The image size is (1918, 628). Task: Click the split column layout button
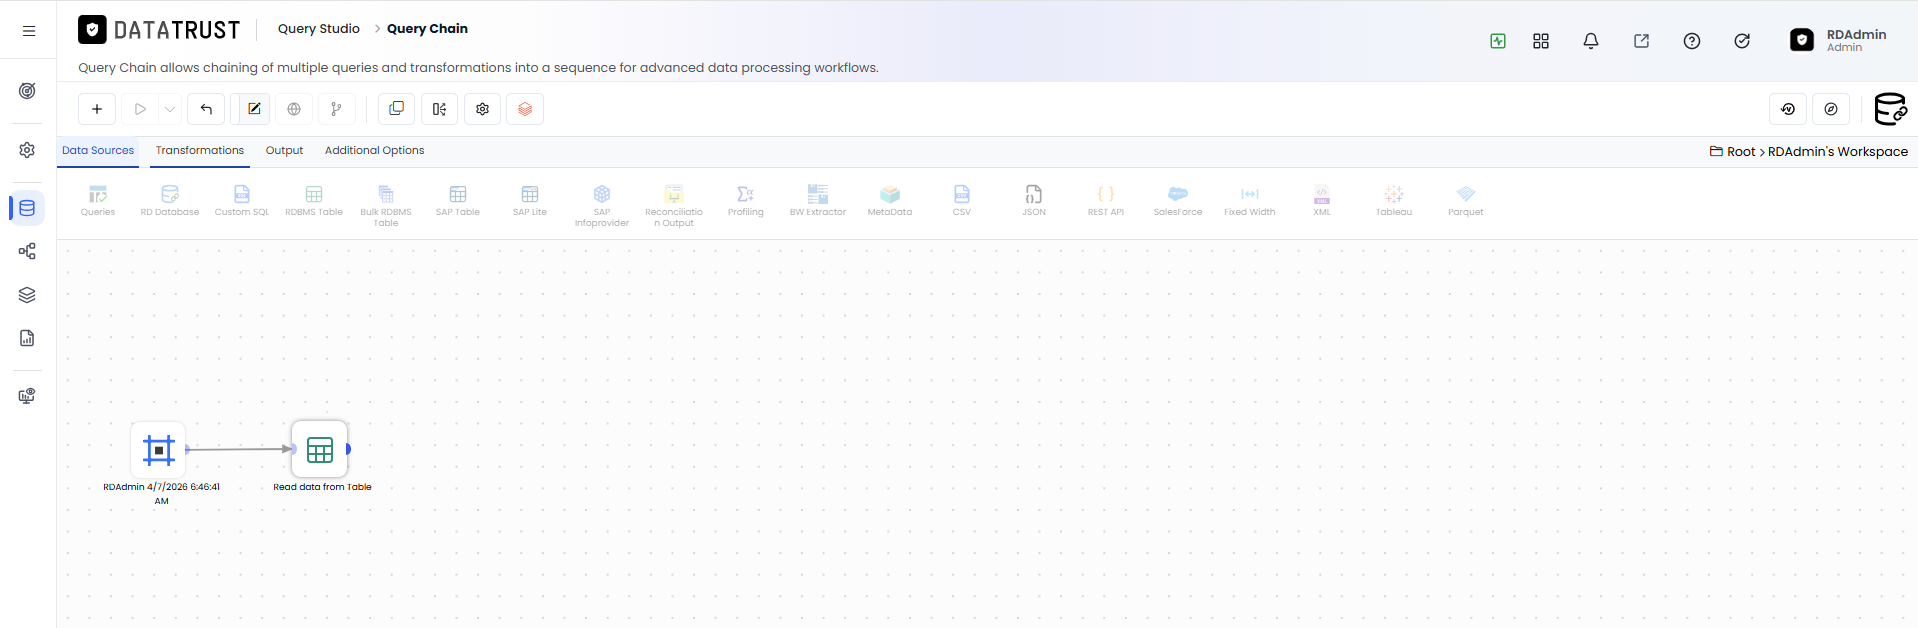pyautogui.click(x=439, y=109)
